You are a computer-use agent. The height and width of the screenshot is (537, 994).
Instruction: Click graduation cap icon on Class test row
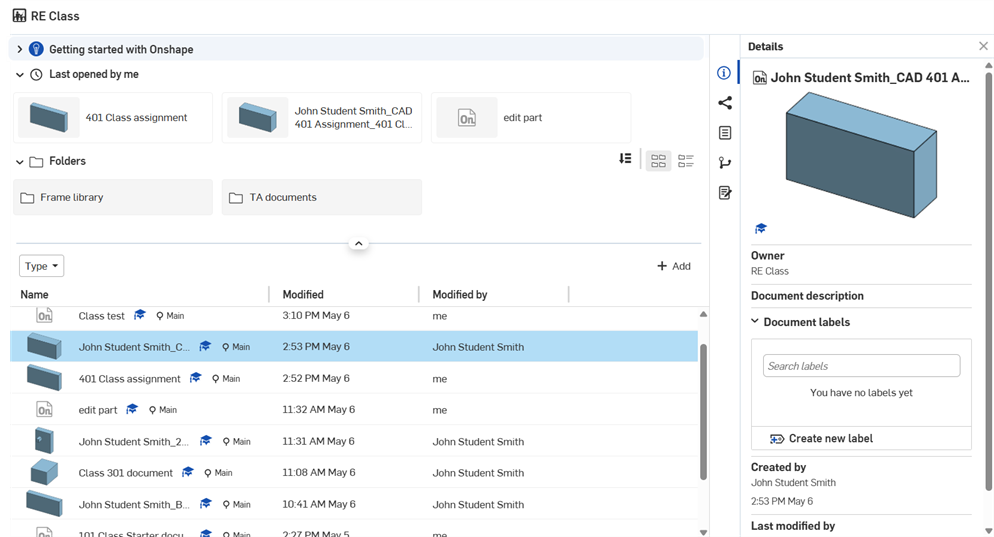139,315
